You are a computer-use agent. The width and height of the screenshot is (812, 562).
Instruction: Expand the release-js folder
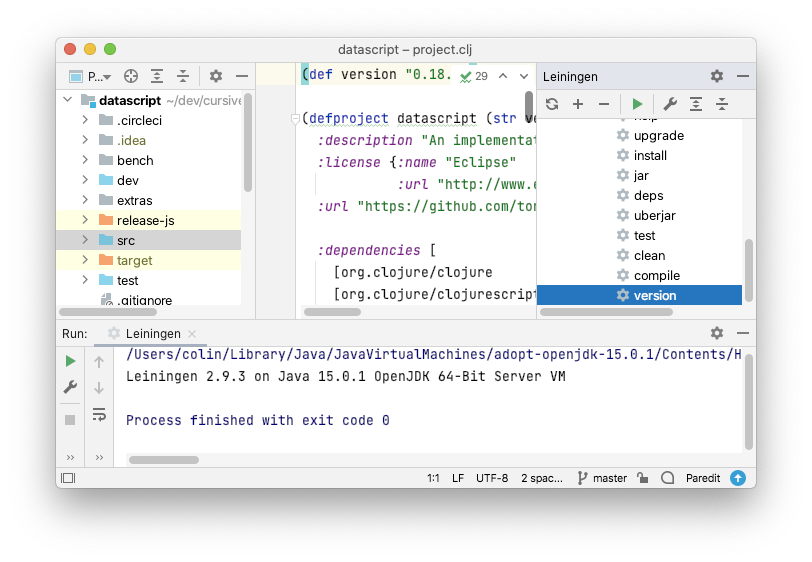[x=85, y=220]
